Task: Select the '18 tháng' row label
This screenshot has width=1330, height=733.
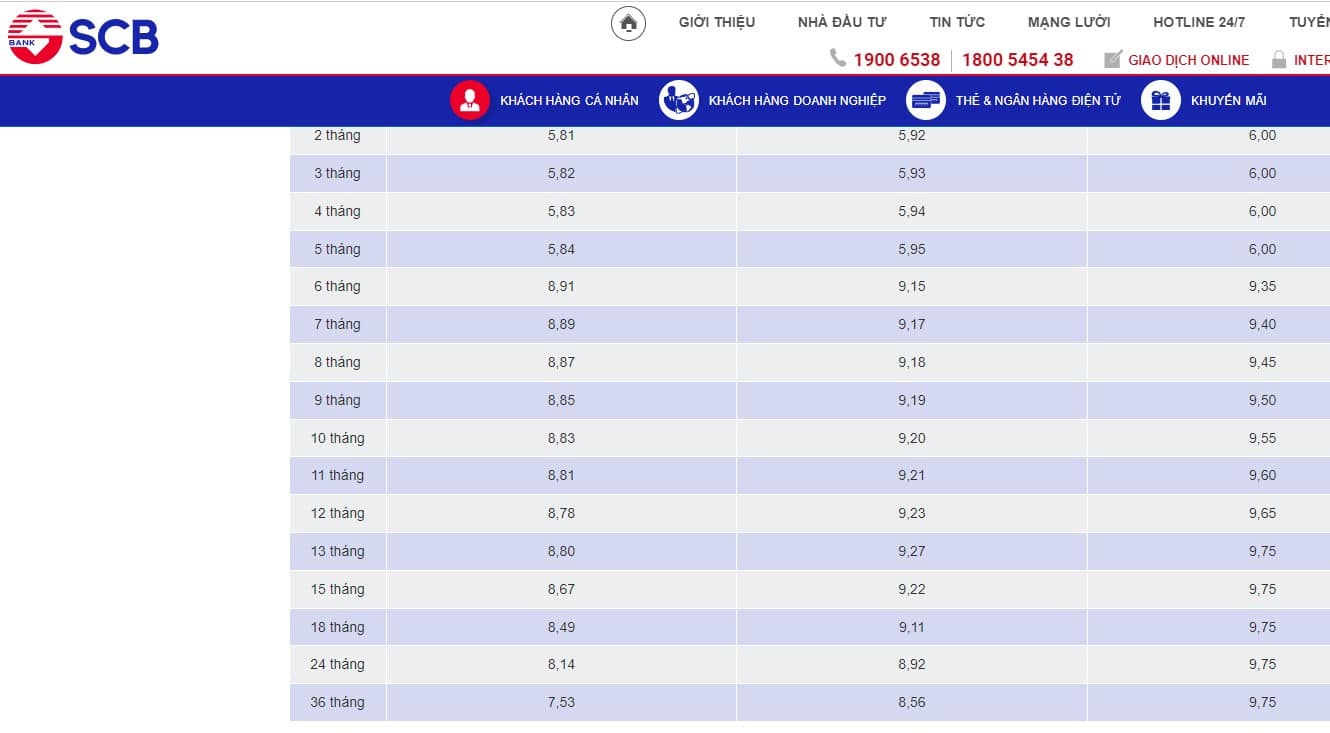Action: 337,627
